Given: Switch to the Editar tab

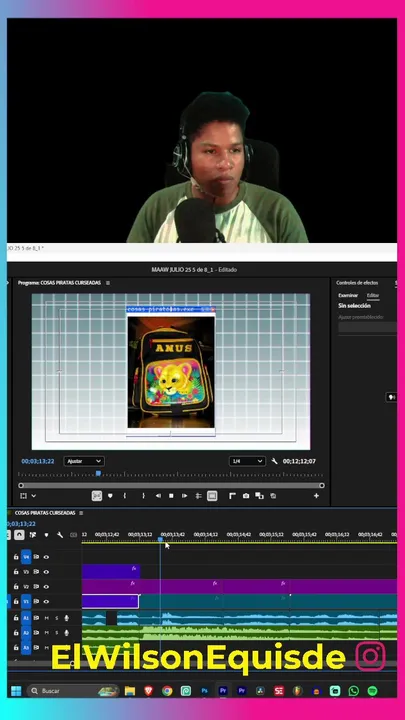Looking at the screenshot, I should click(373, 295).
